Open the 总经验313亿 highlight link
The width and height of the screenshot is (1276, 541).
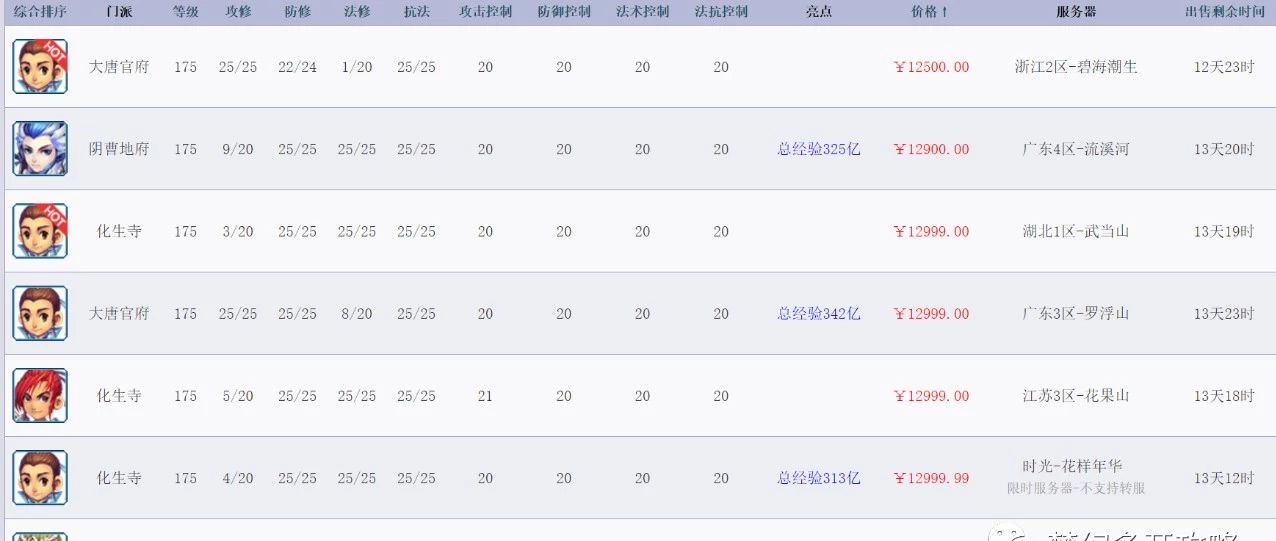coord(819,477)
